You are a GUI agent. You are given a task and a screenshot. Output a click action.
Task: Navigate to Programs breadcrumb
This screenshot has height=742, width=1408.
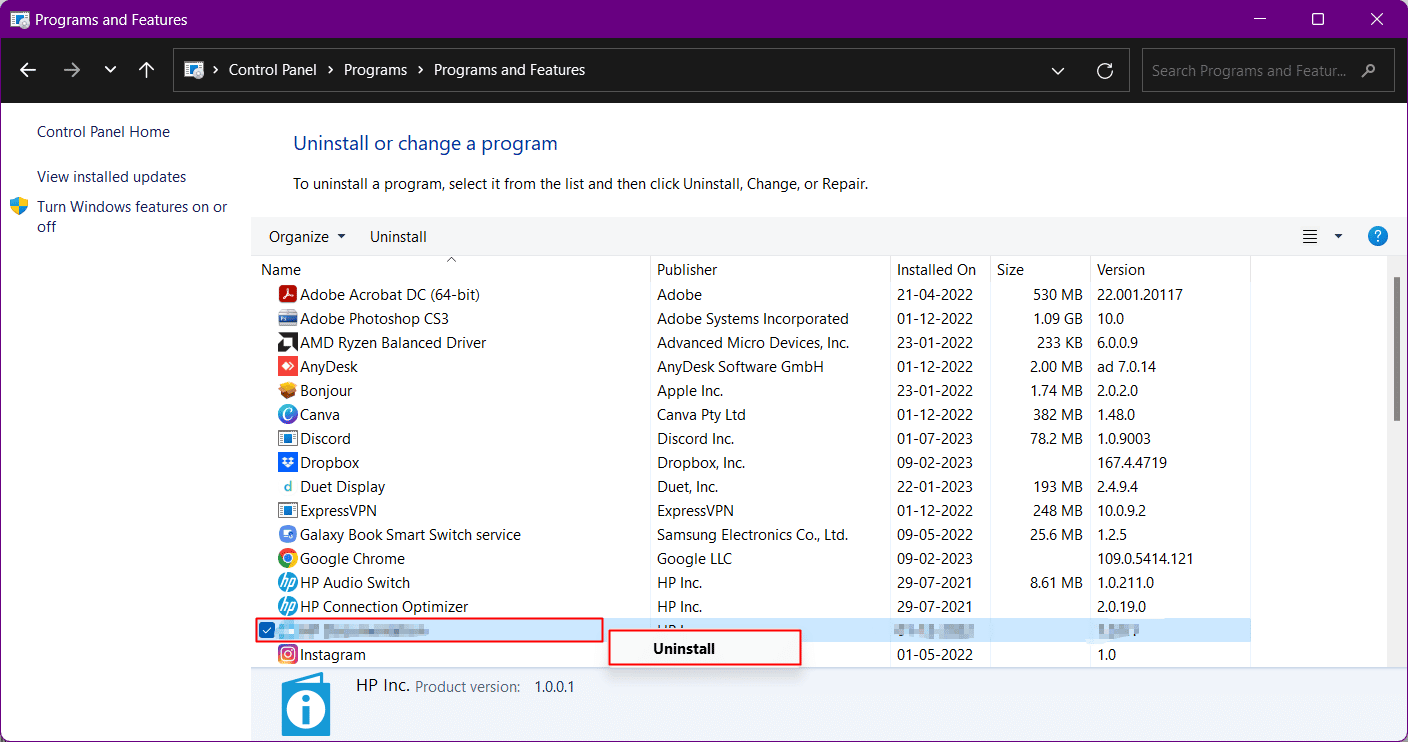375,70
